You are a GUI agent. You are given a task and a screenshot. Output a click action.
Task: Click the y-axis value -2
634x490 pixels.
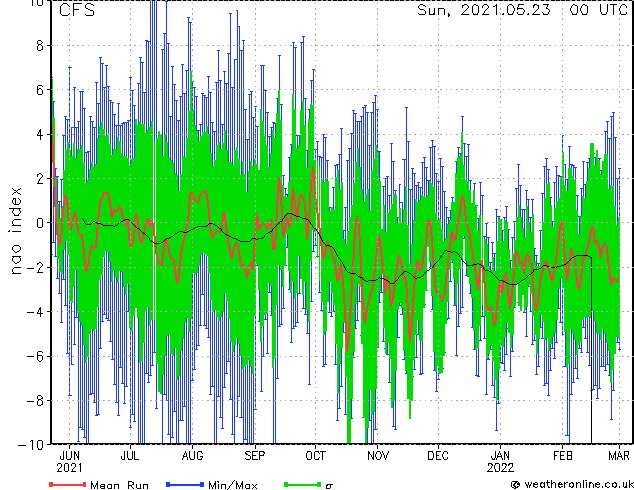[x=35, y=268]
